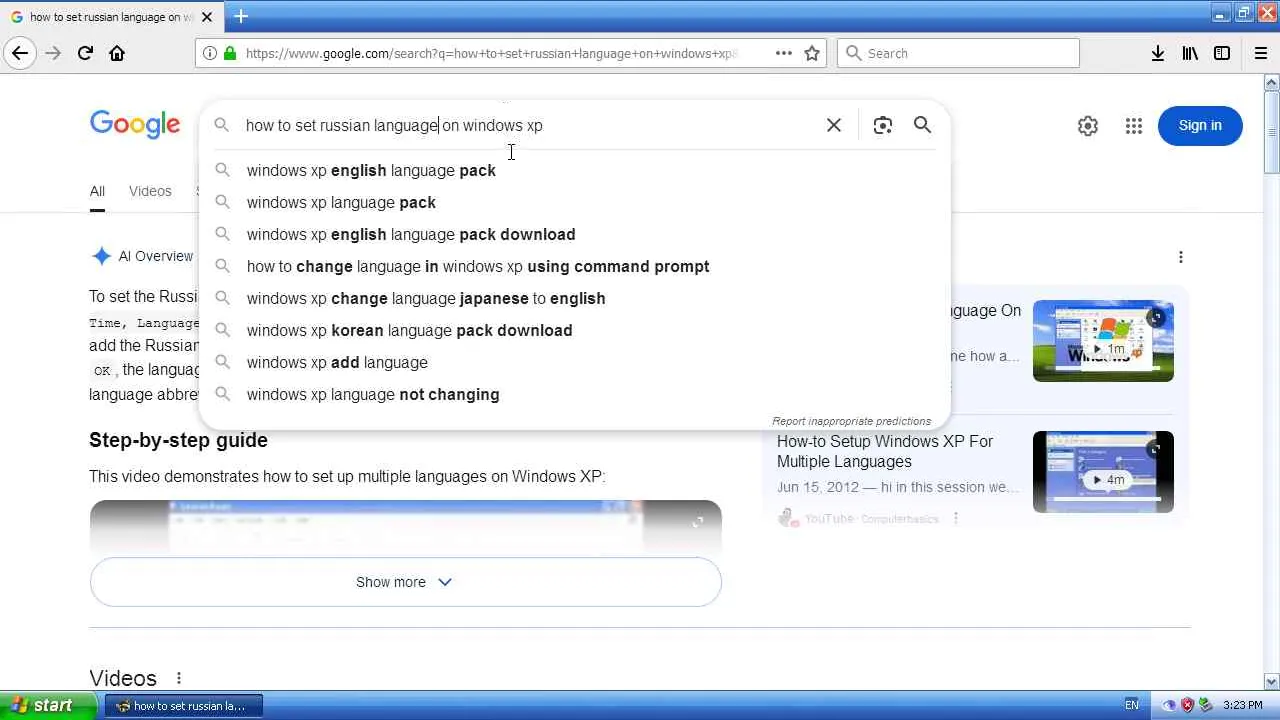Sign in to Google
Image resolution: width=1280 pixels, height=720 pixels.
(1200, 126)
